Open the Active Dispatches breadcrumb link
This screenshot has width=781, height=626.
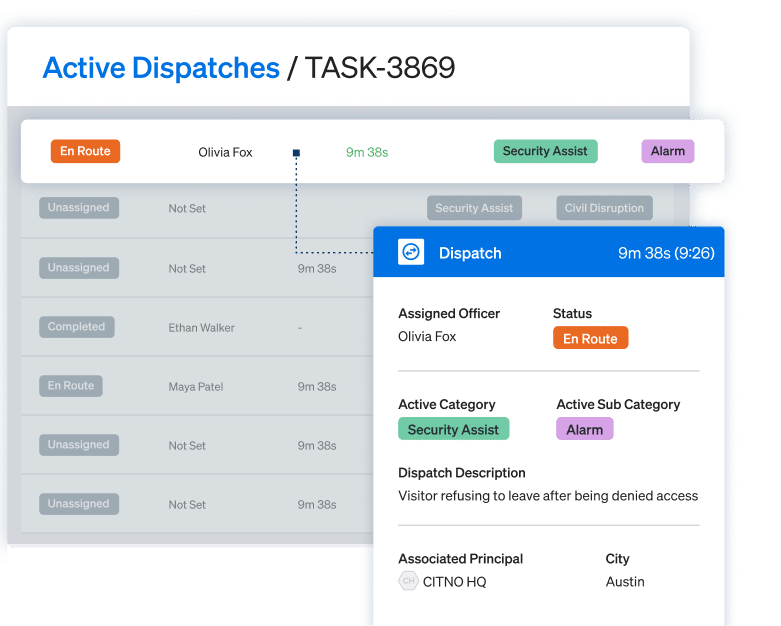click(161, 68)
